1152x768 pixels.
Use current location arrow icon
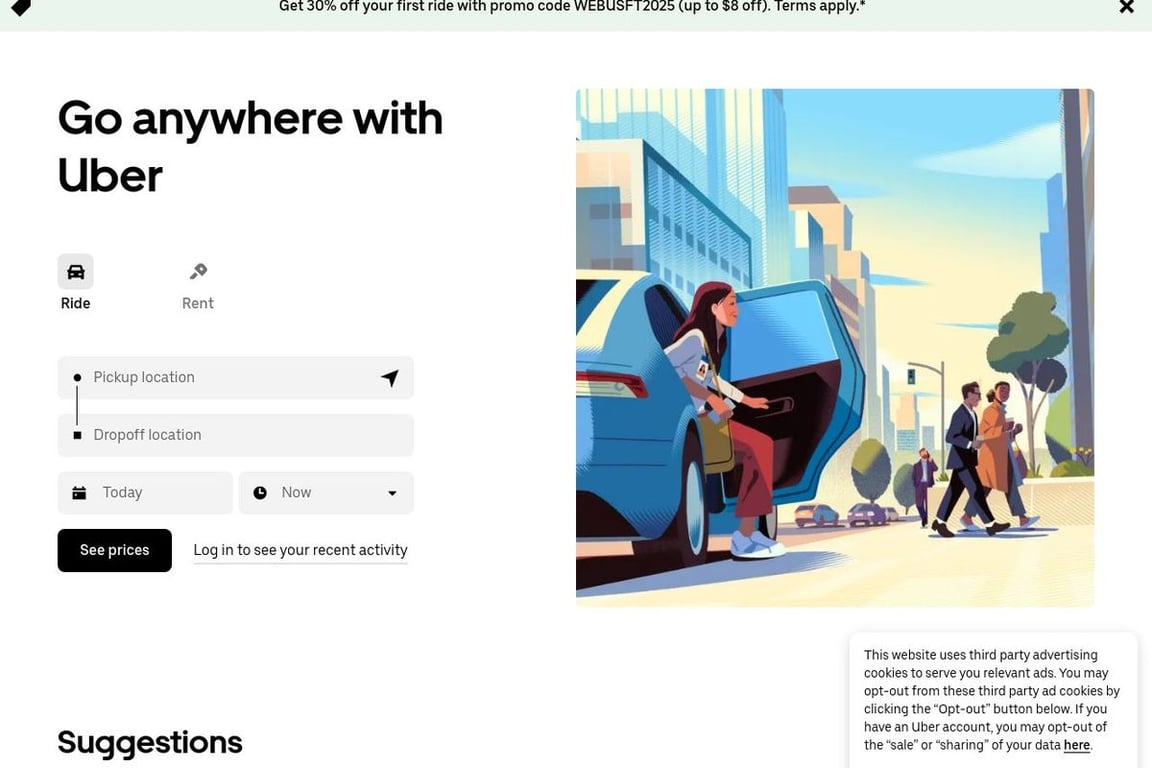[x=390, y=378]
